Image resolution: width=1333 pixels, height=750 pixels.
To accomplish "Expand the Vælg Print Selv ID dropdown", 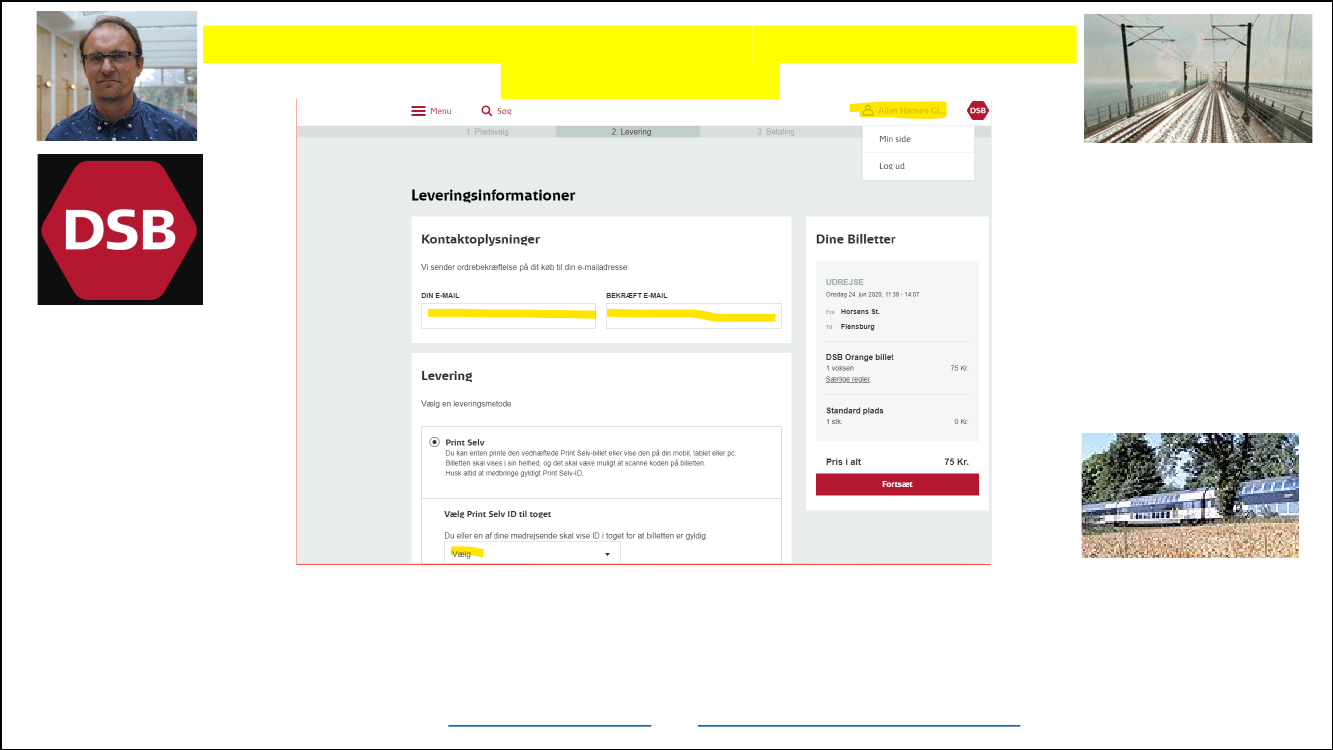I will 532,554.
